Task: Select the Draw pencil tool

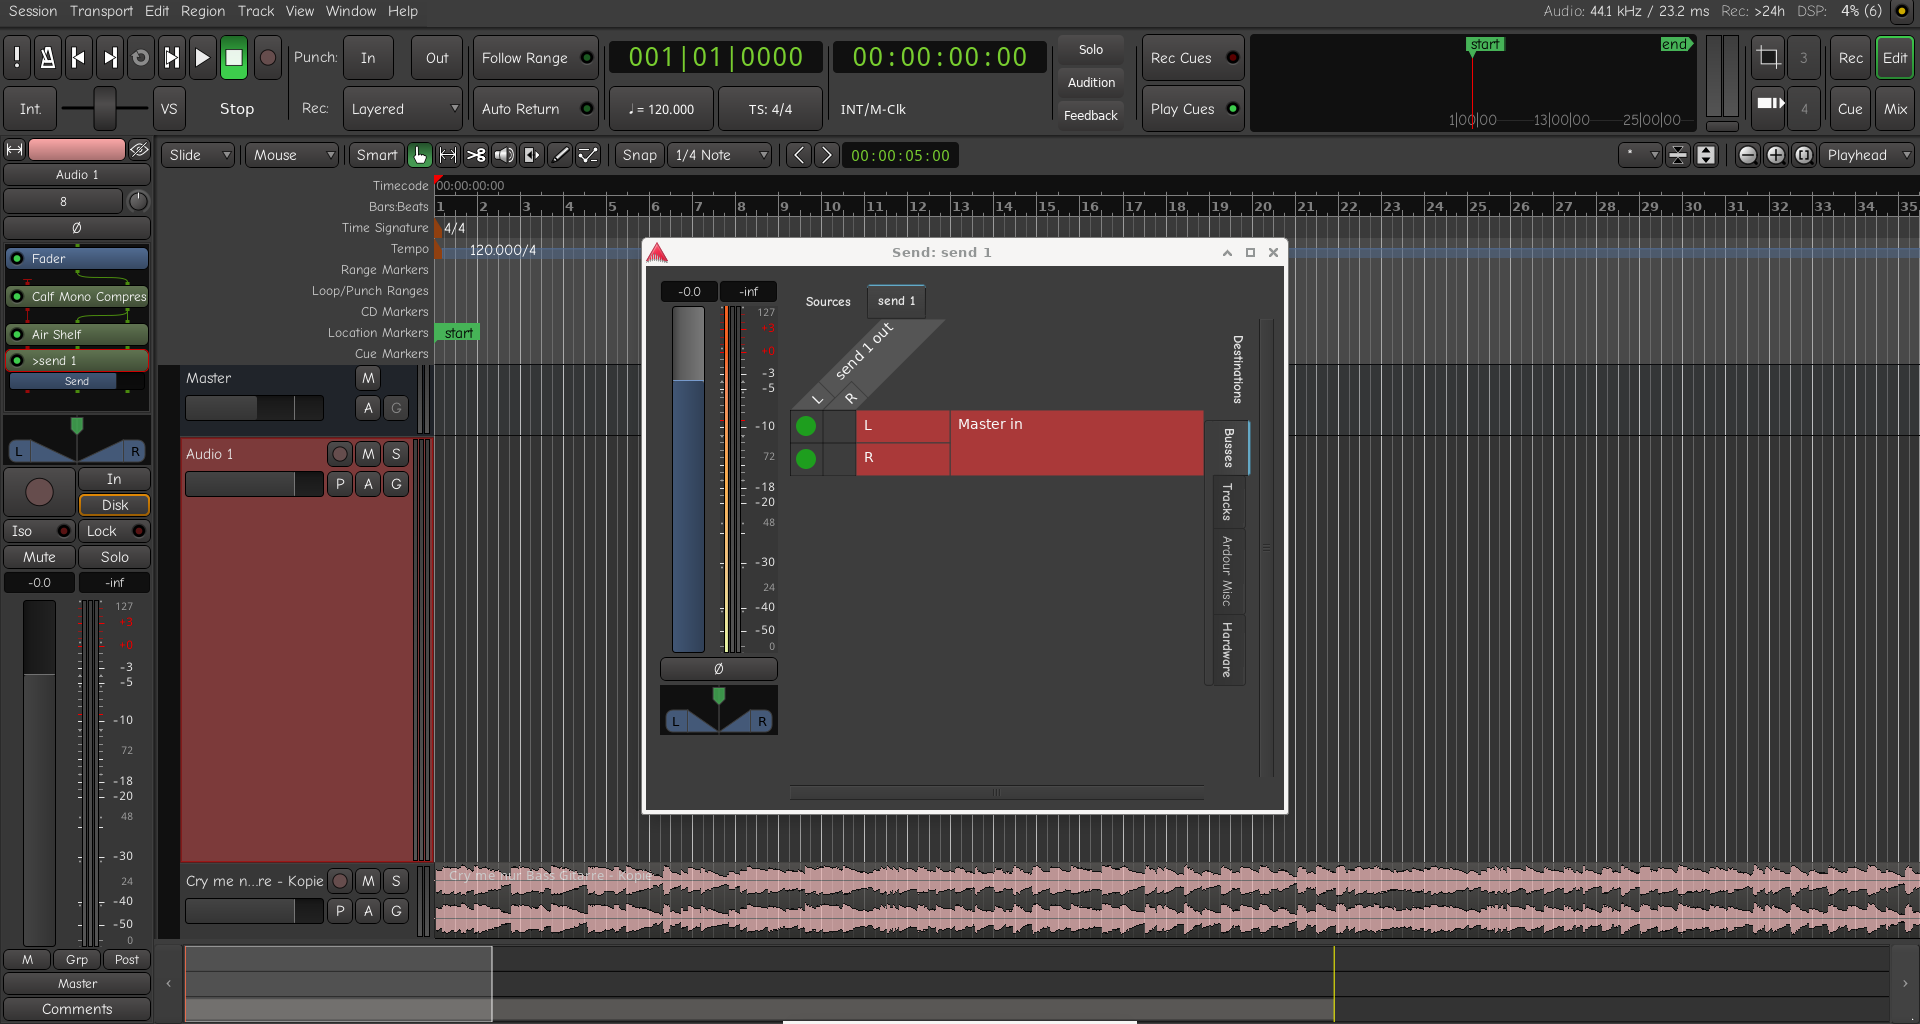Action: pos(561,155)
